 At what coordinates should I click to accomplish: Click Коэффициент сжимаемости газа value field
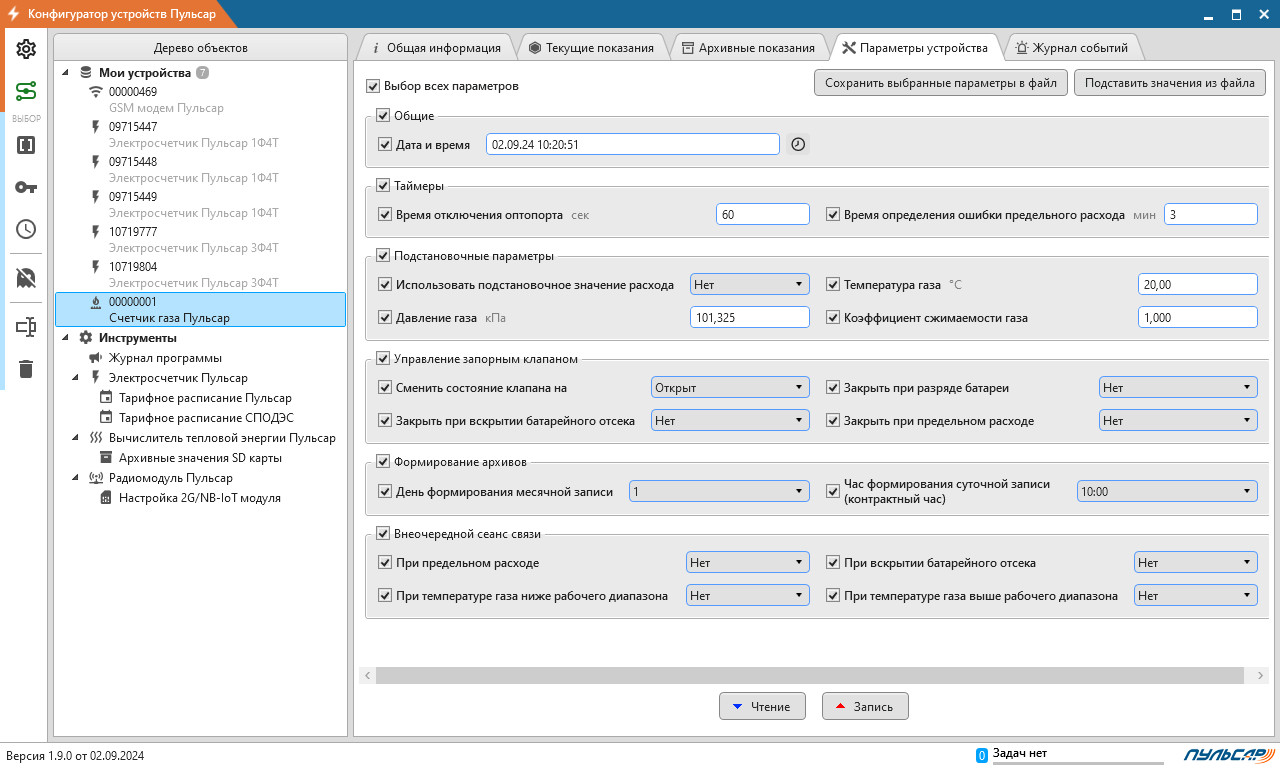[x=1198, y=317]
